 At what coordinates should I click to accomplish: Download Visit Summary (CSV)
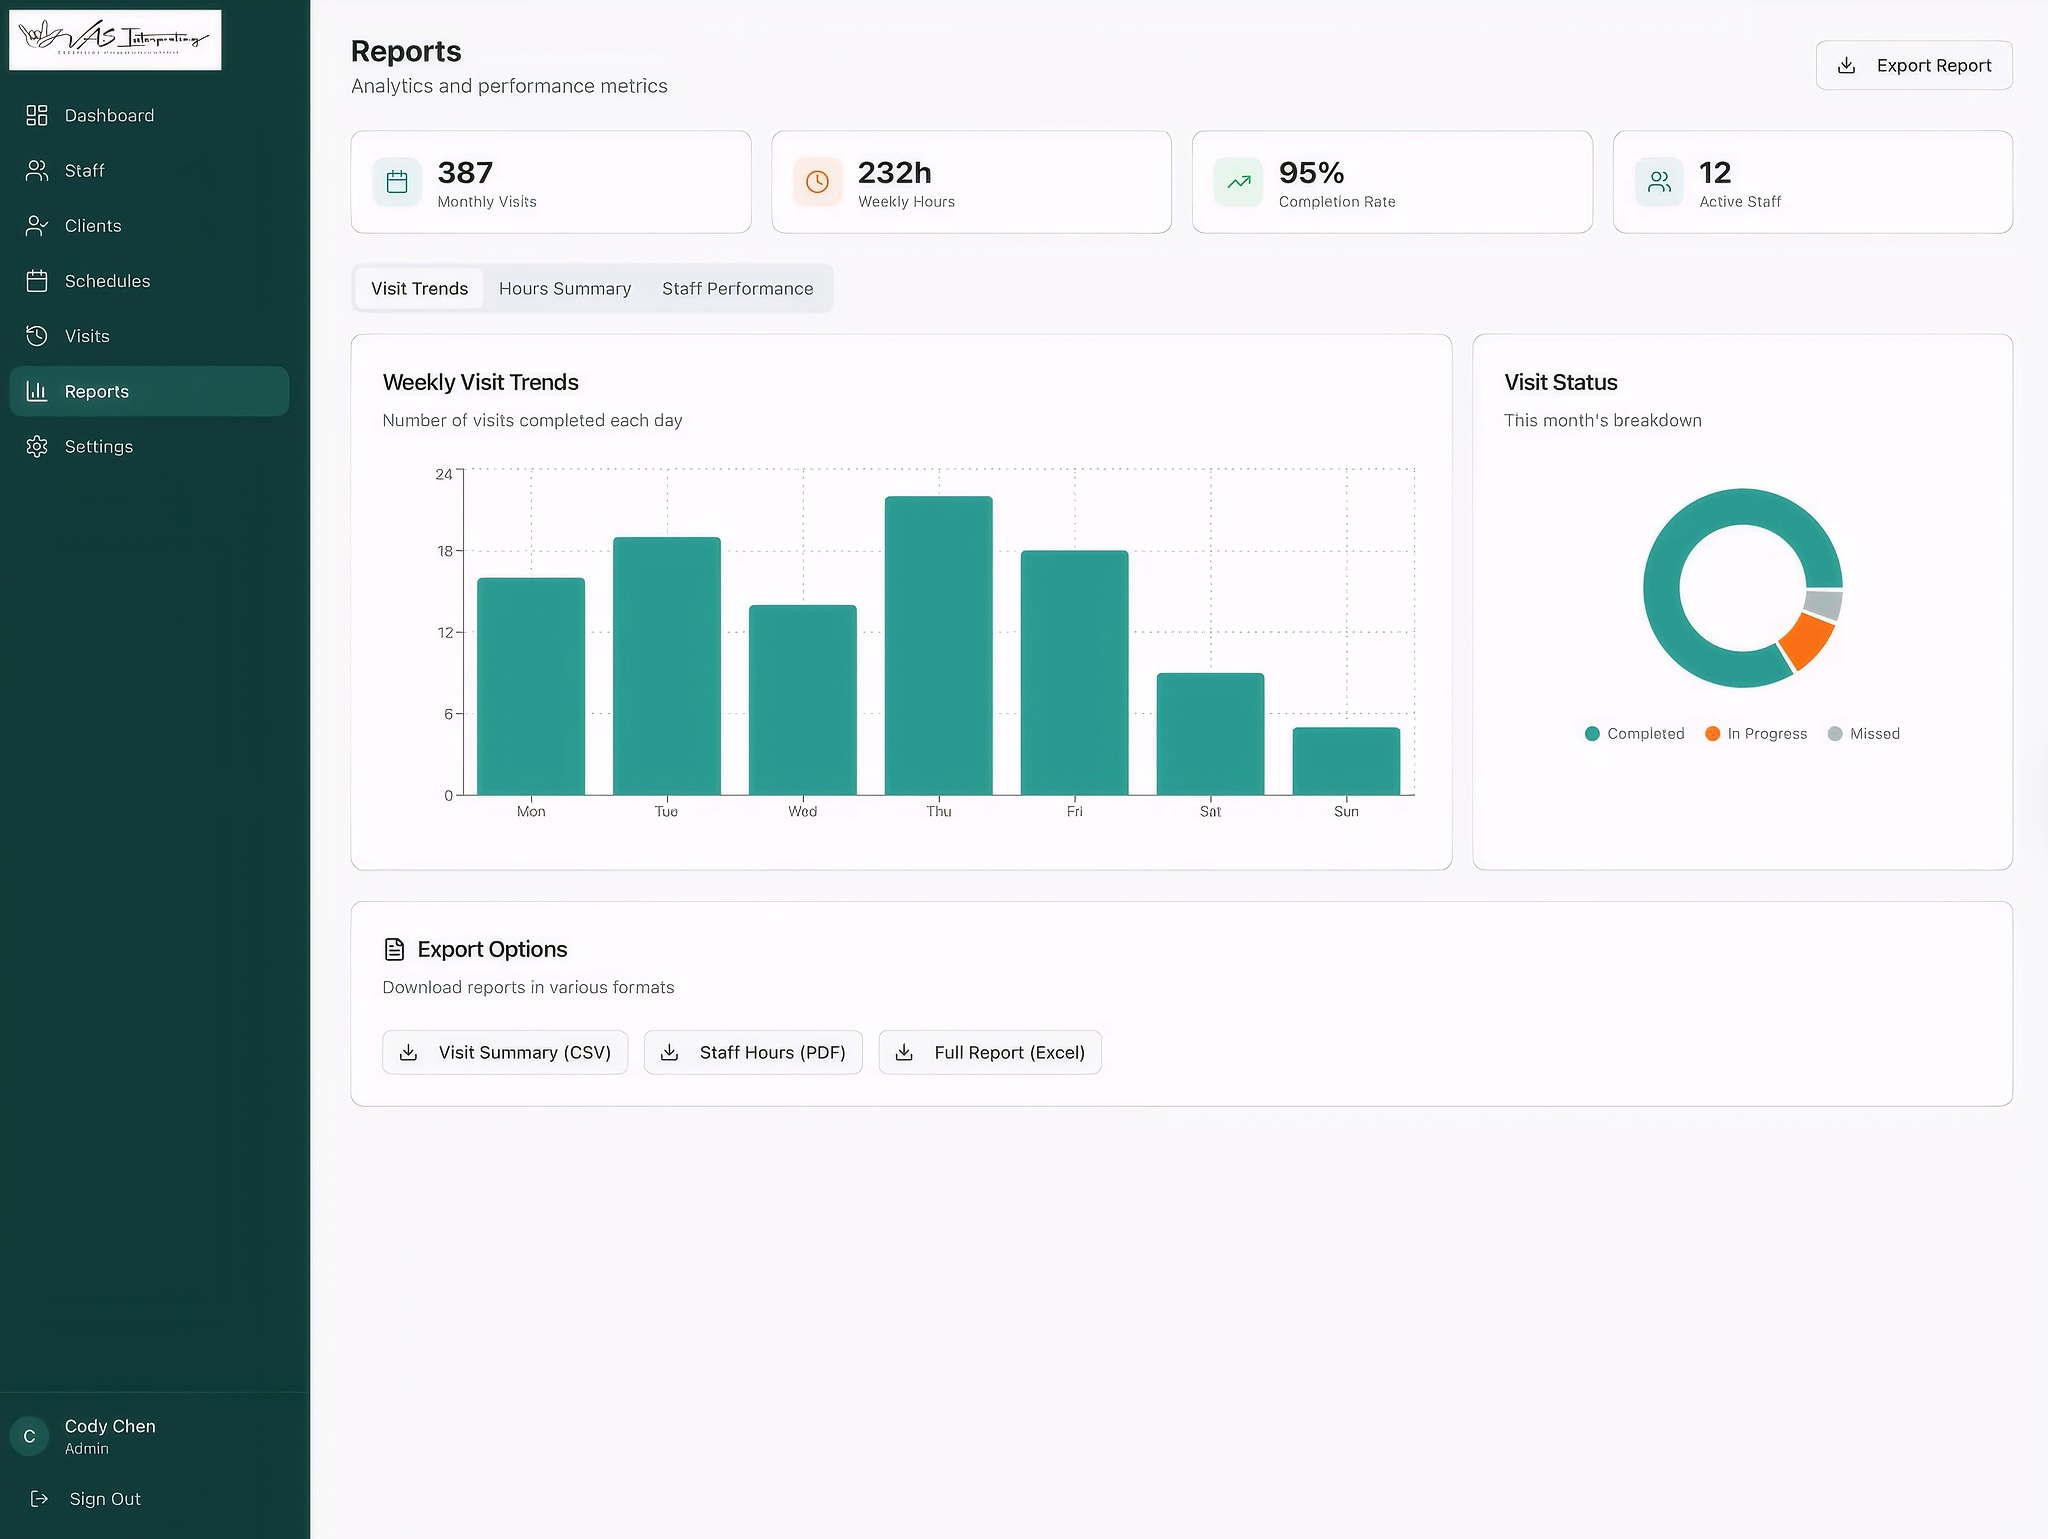[x=505, y=1052]
